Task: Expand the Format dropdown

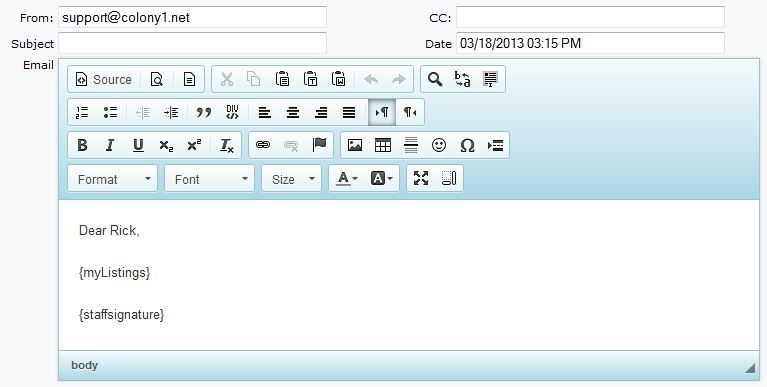Action: point(113,178)
